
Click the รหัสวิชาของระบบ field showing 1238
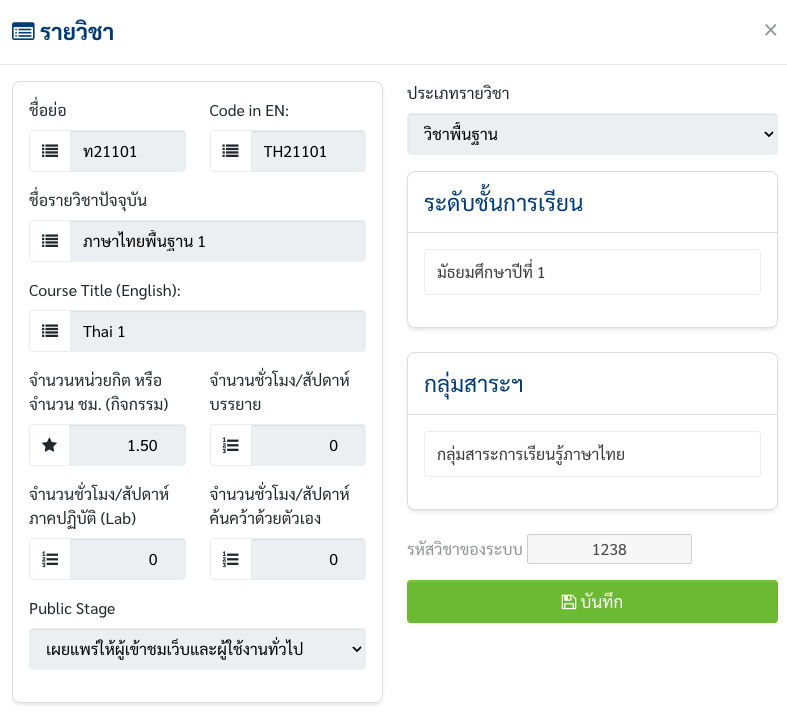[x=609, y=549]
